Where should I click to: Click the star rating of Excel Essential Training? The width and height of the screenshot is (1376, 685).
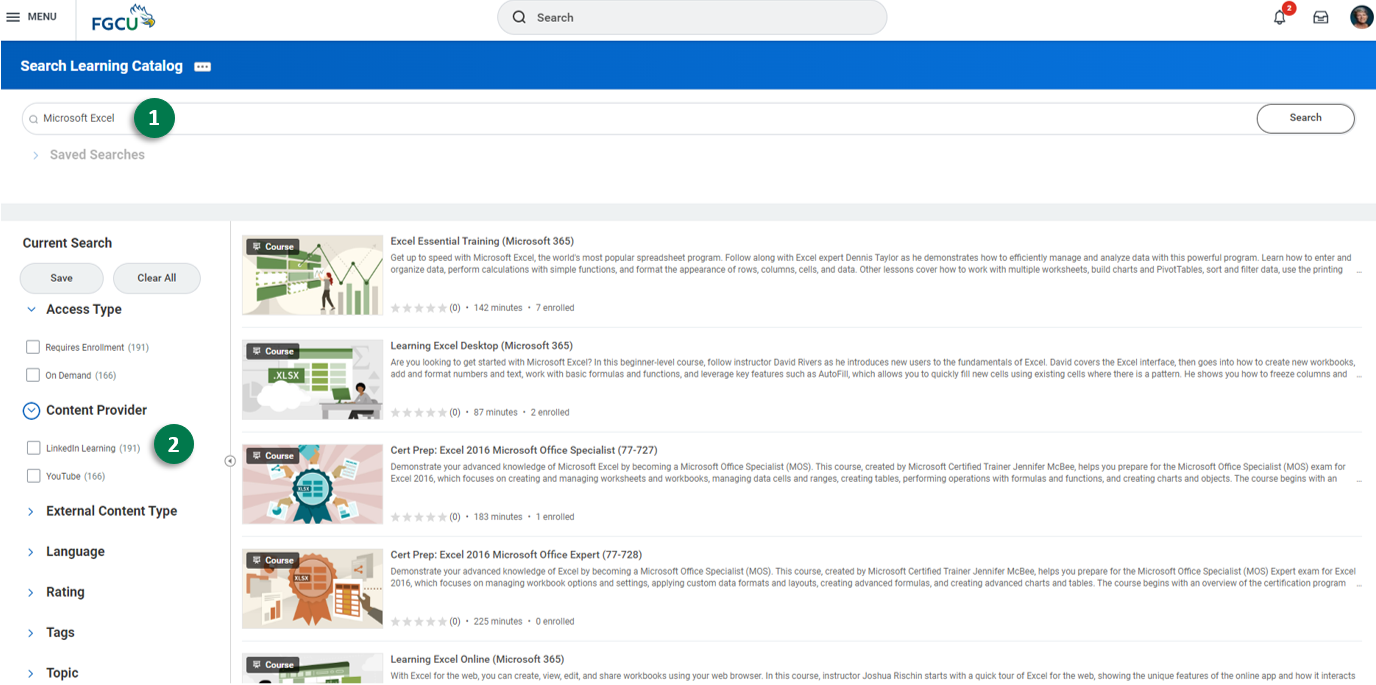click(x=419, y=308)
